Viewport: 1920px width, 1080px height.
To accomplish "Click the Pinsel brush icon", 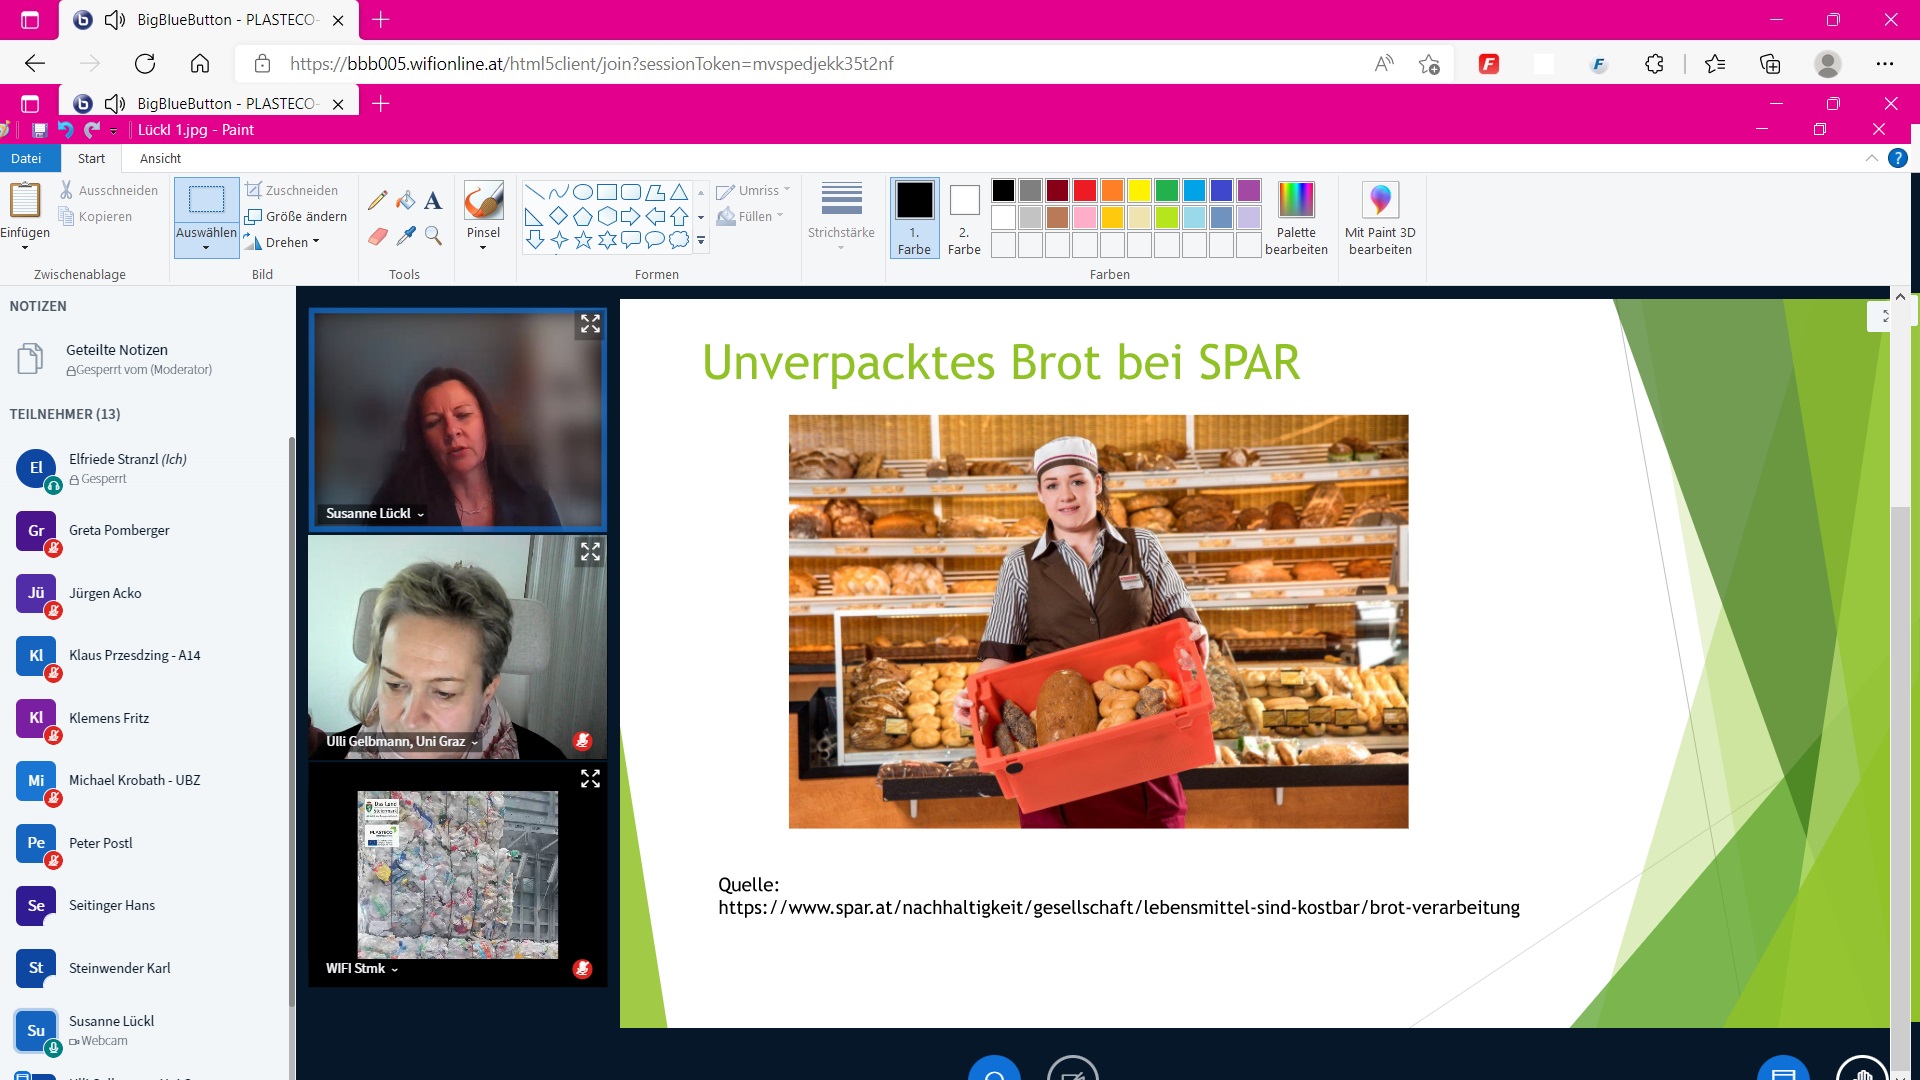I will pyautogui.click(x=483, y=201).
